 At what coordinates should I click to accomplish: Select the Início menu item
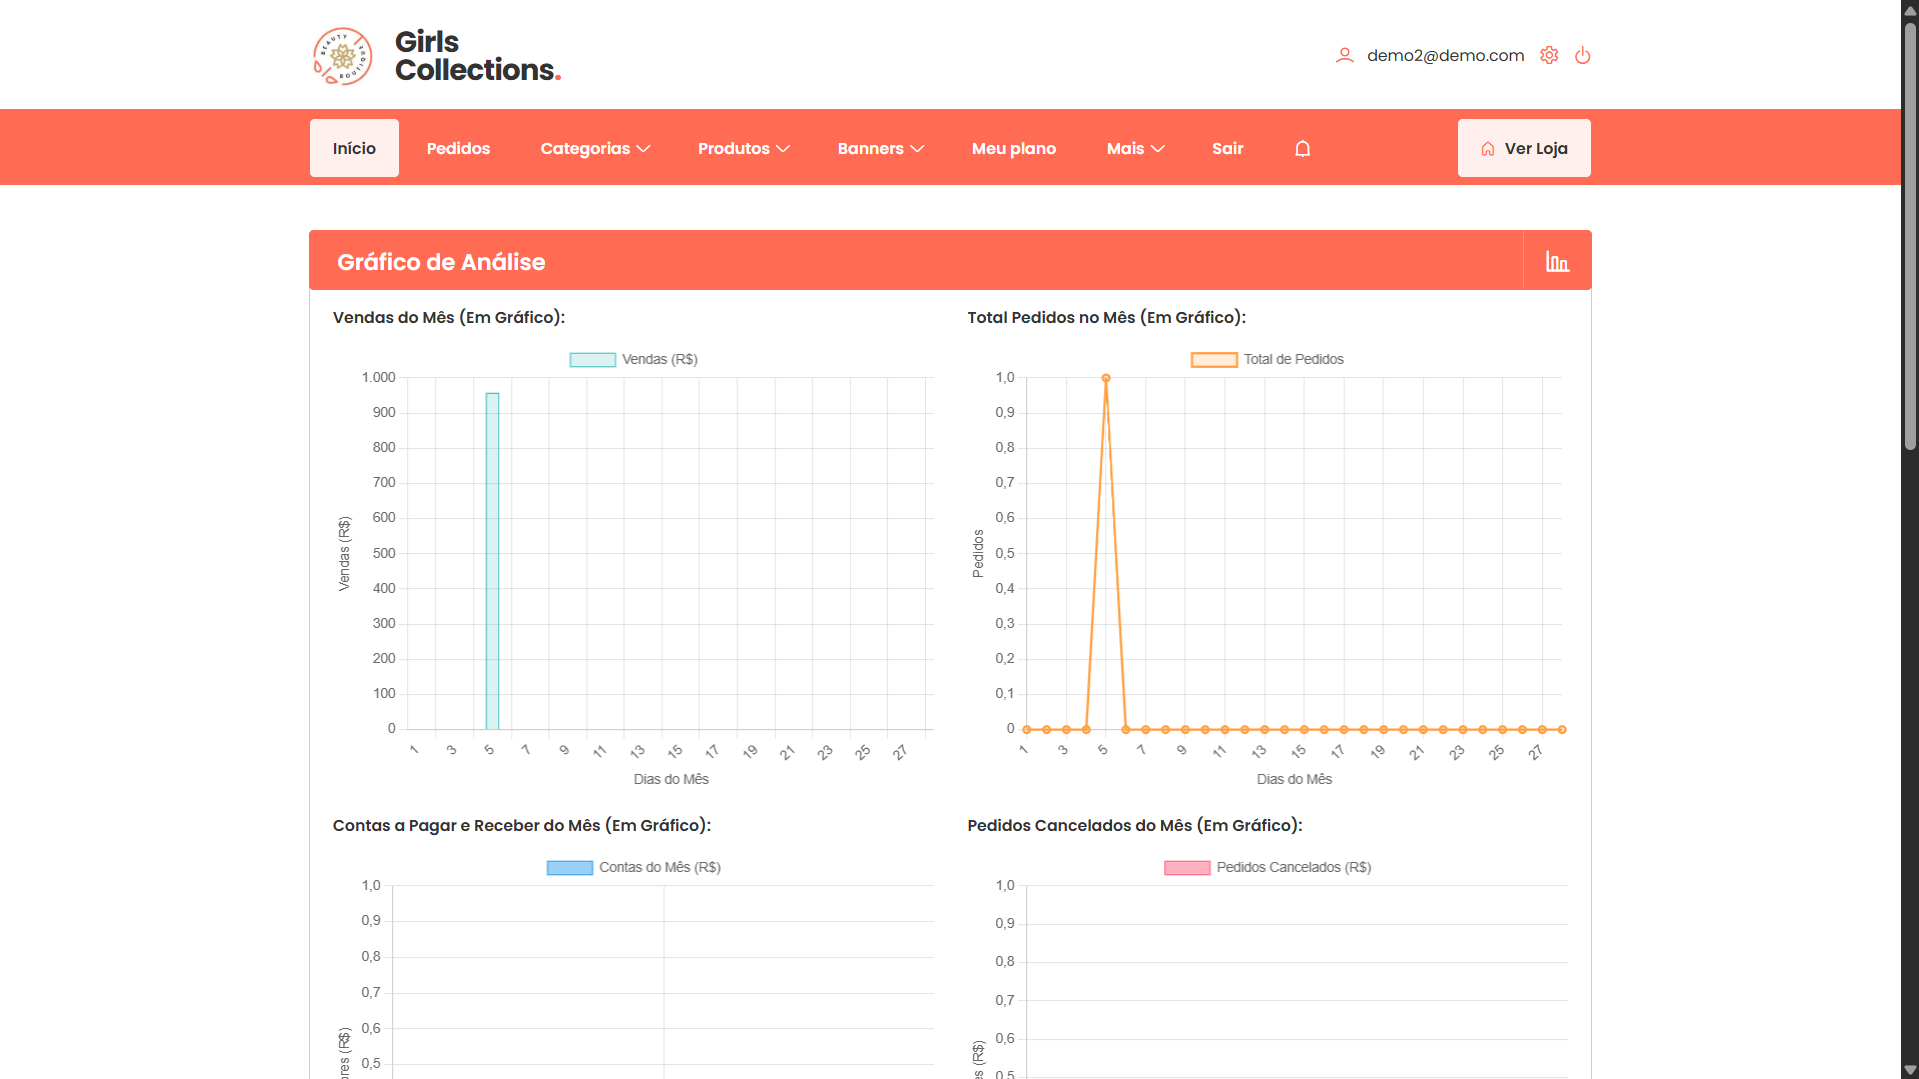354,147
